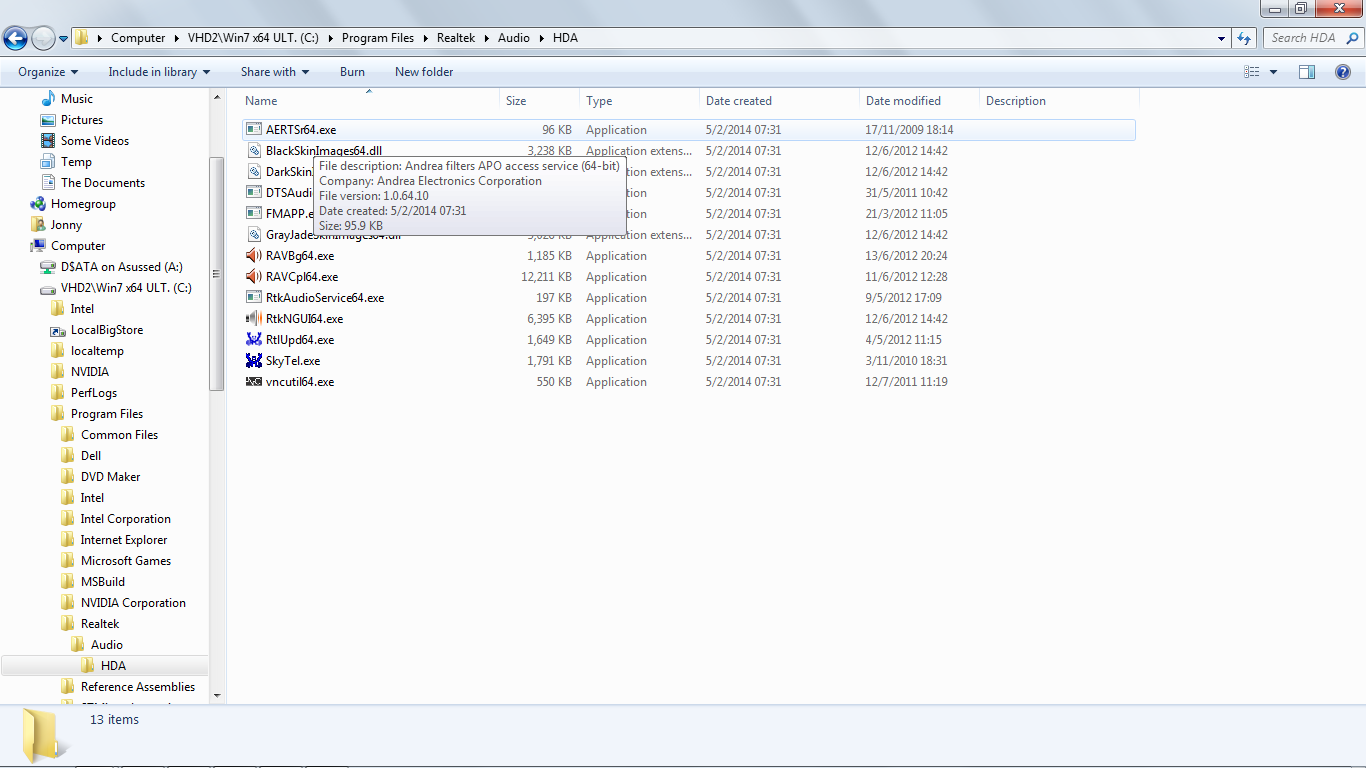Click the Search HDA input field

pyautogui.click(x=1303, y=38)
